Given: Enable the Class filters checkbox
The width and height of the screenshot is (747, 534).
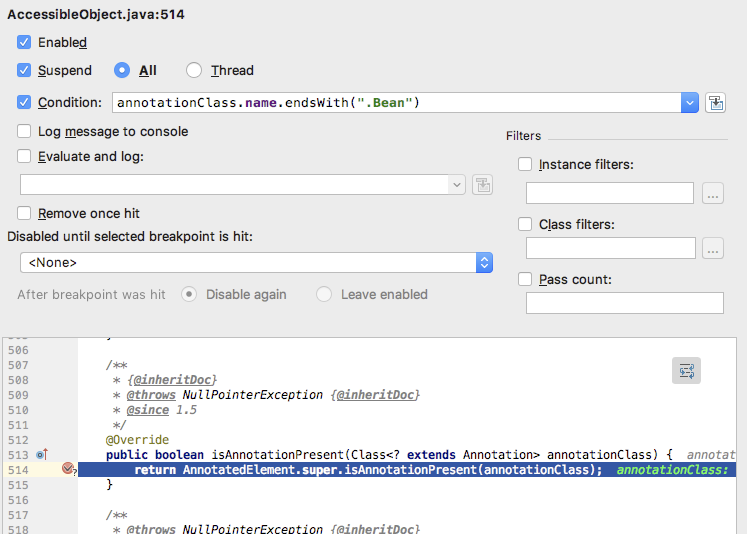Looking at the screenshot, I should point(525,224).
